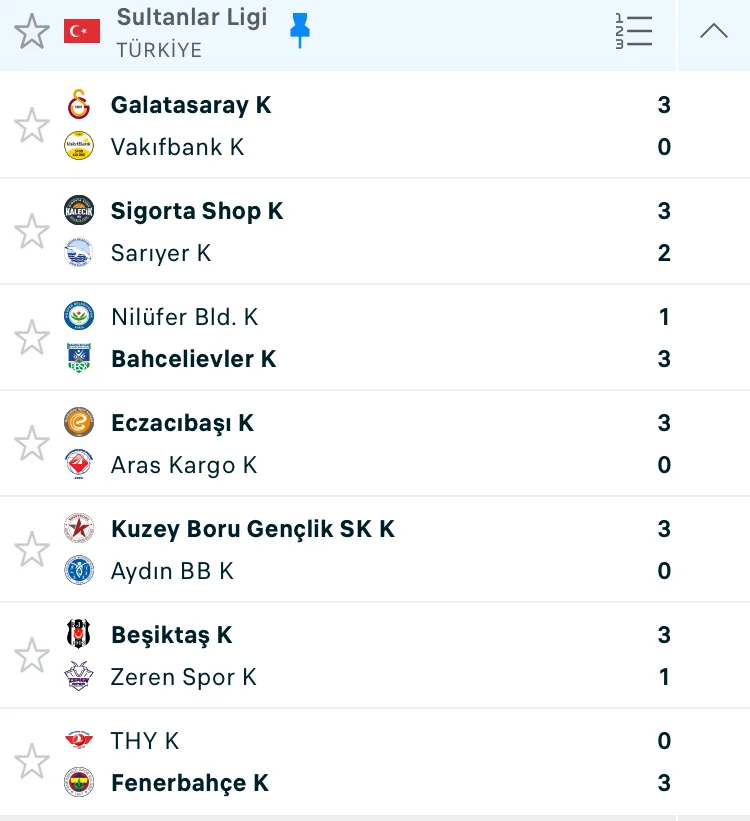Open league standings via the numbered list icon
Screen dimensions: 750x821
point(633,32)
